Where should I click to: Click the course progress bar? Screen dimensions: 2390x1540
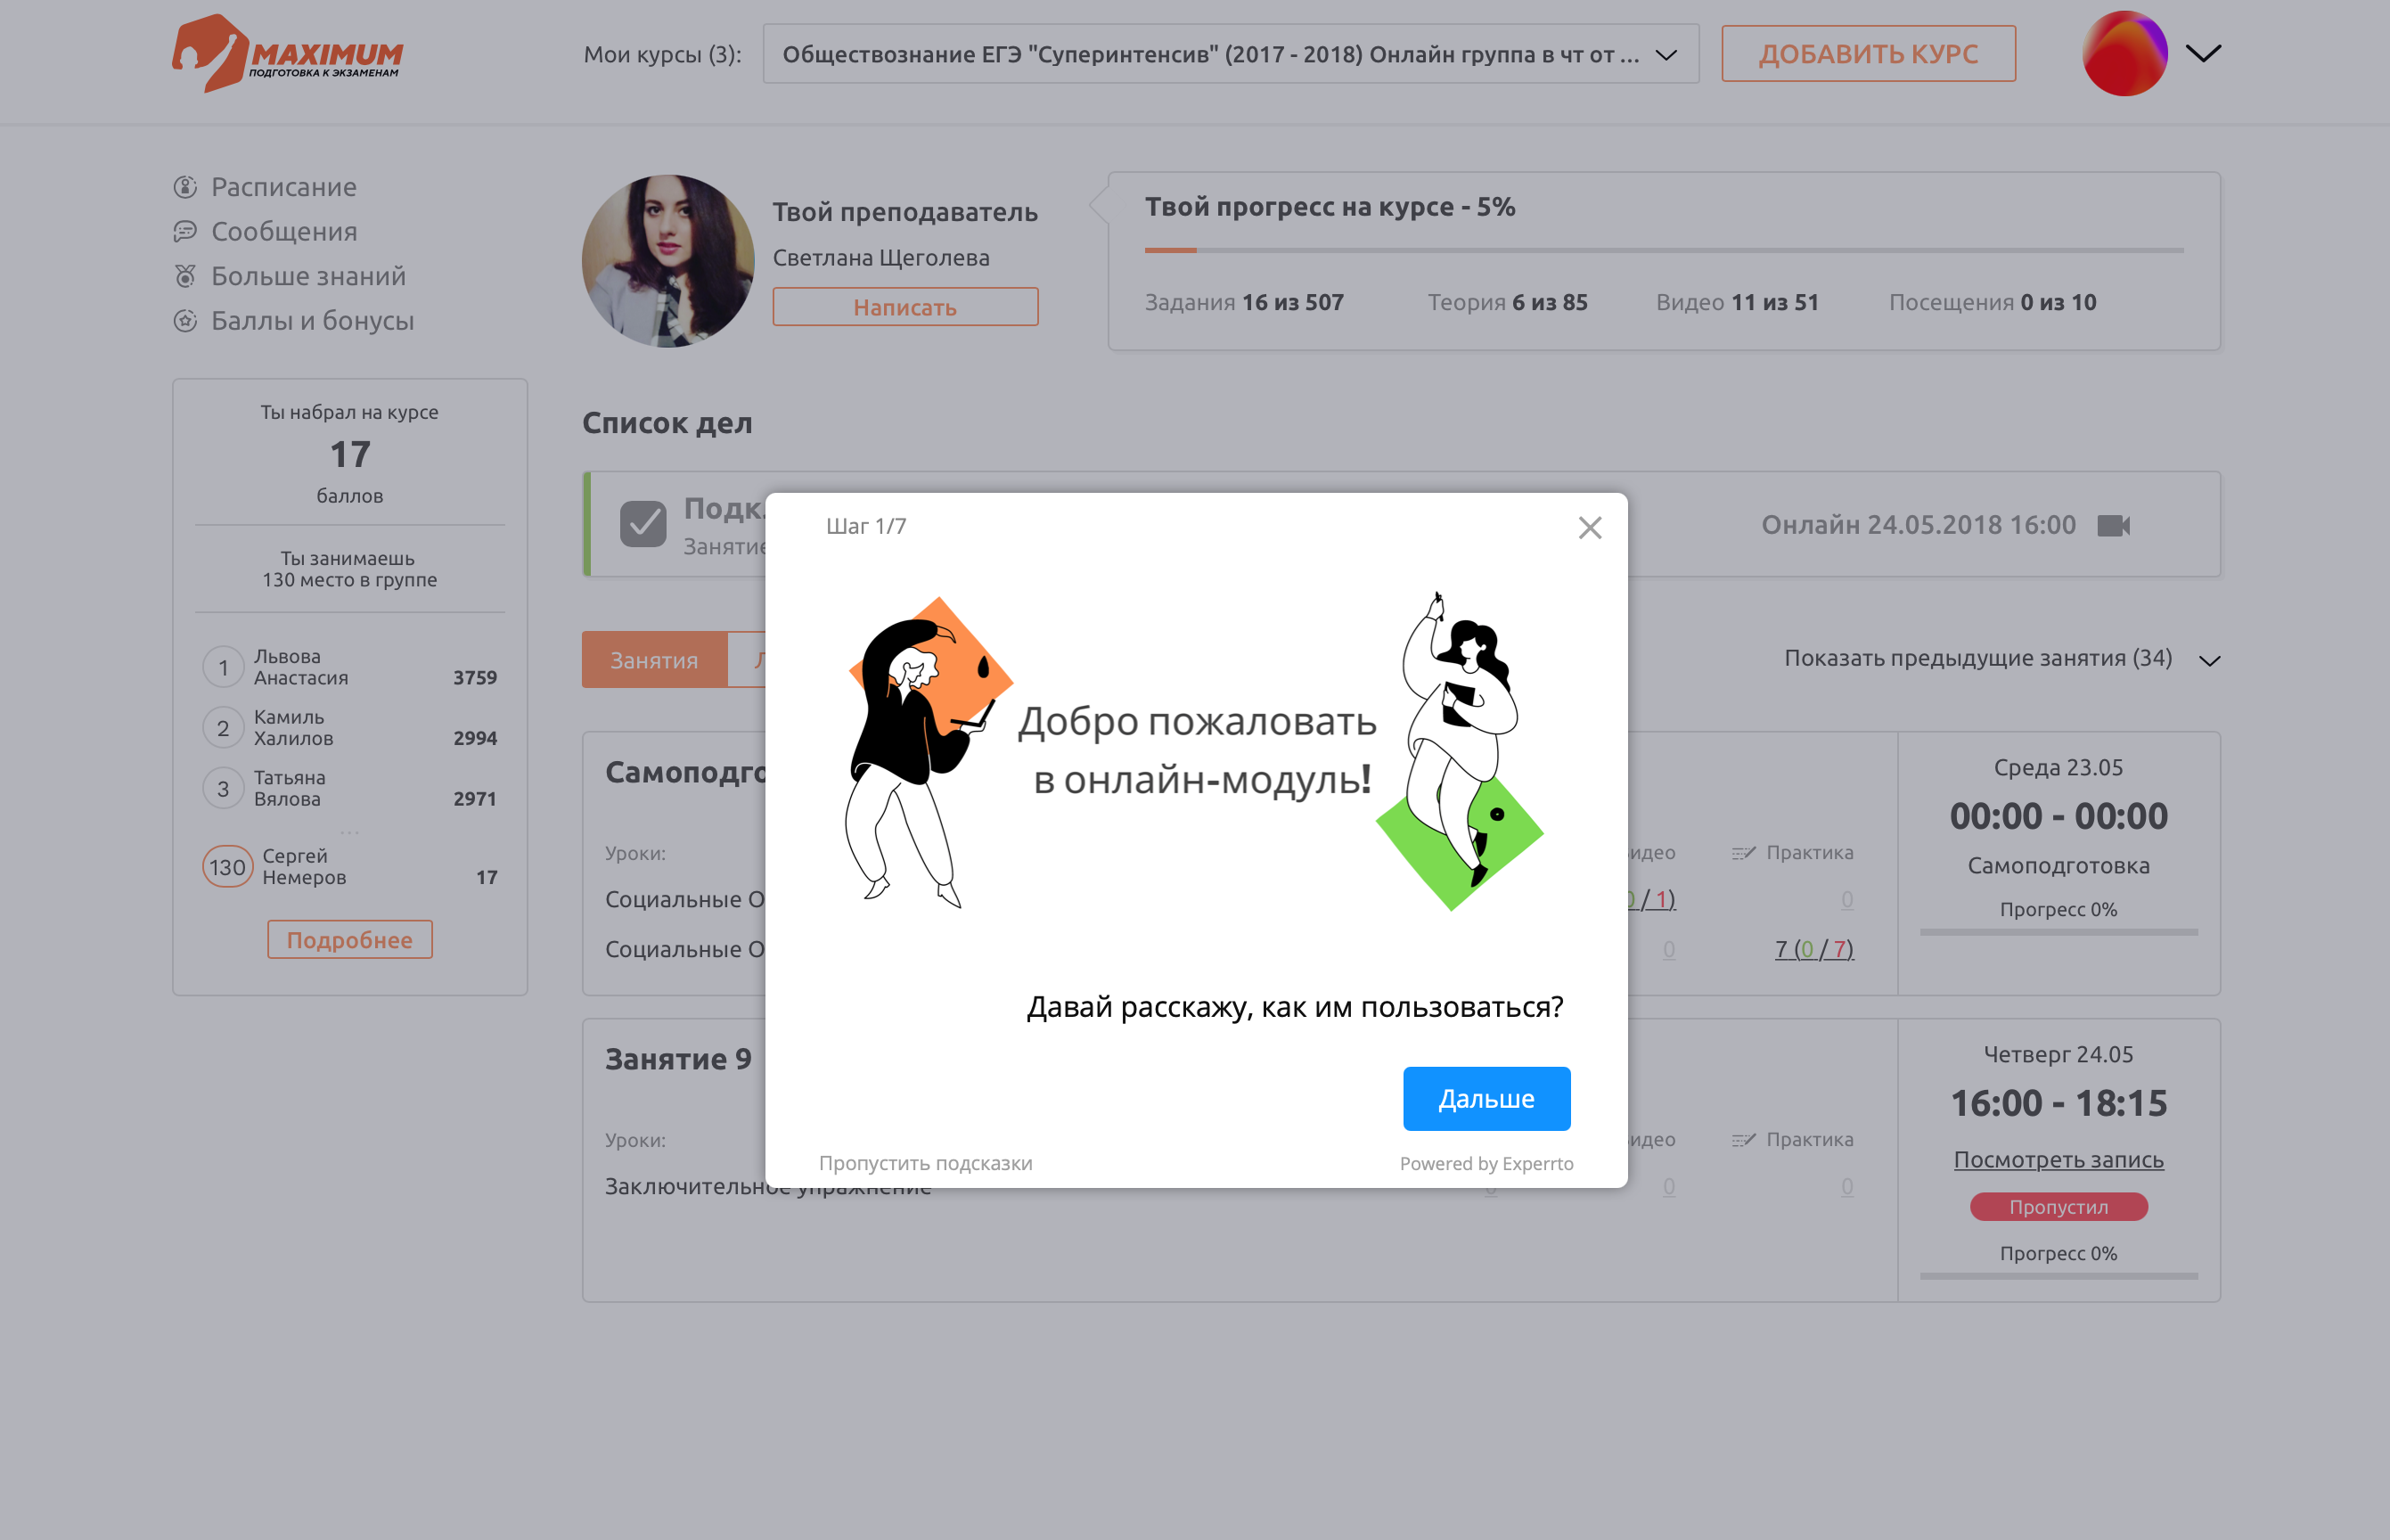(1664, 250)
